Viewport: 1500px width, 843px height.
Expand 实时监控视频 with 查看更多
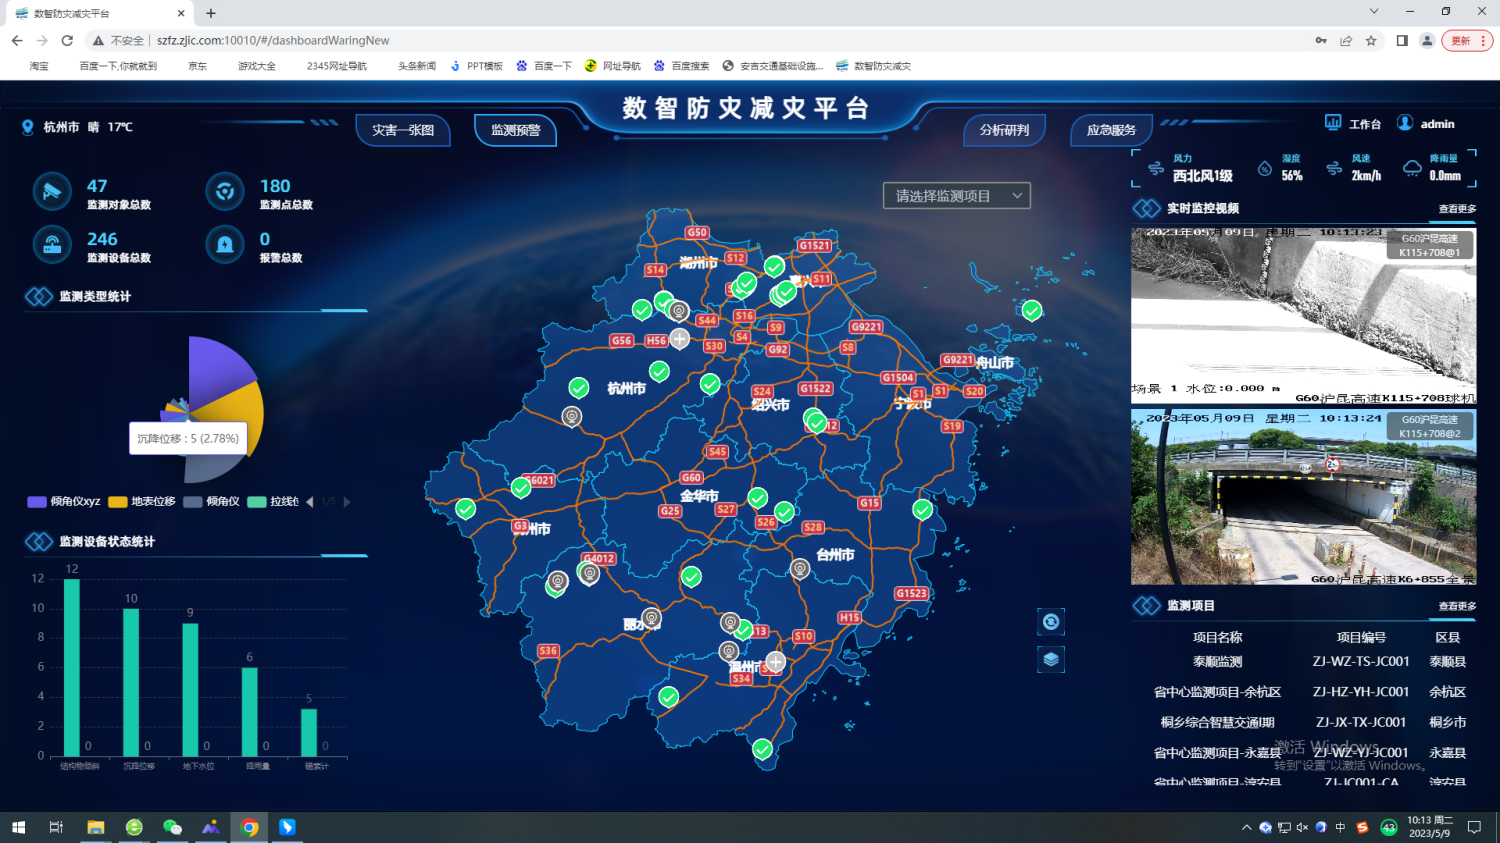1457,209
